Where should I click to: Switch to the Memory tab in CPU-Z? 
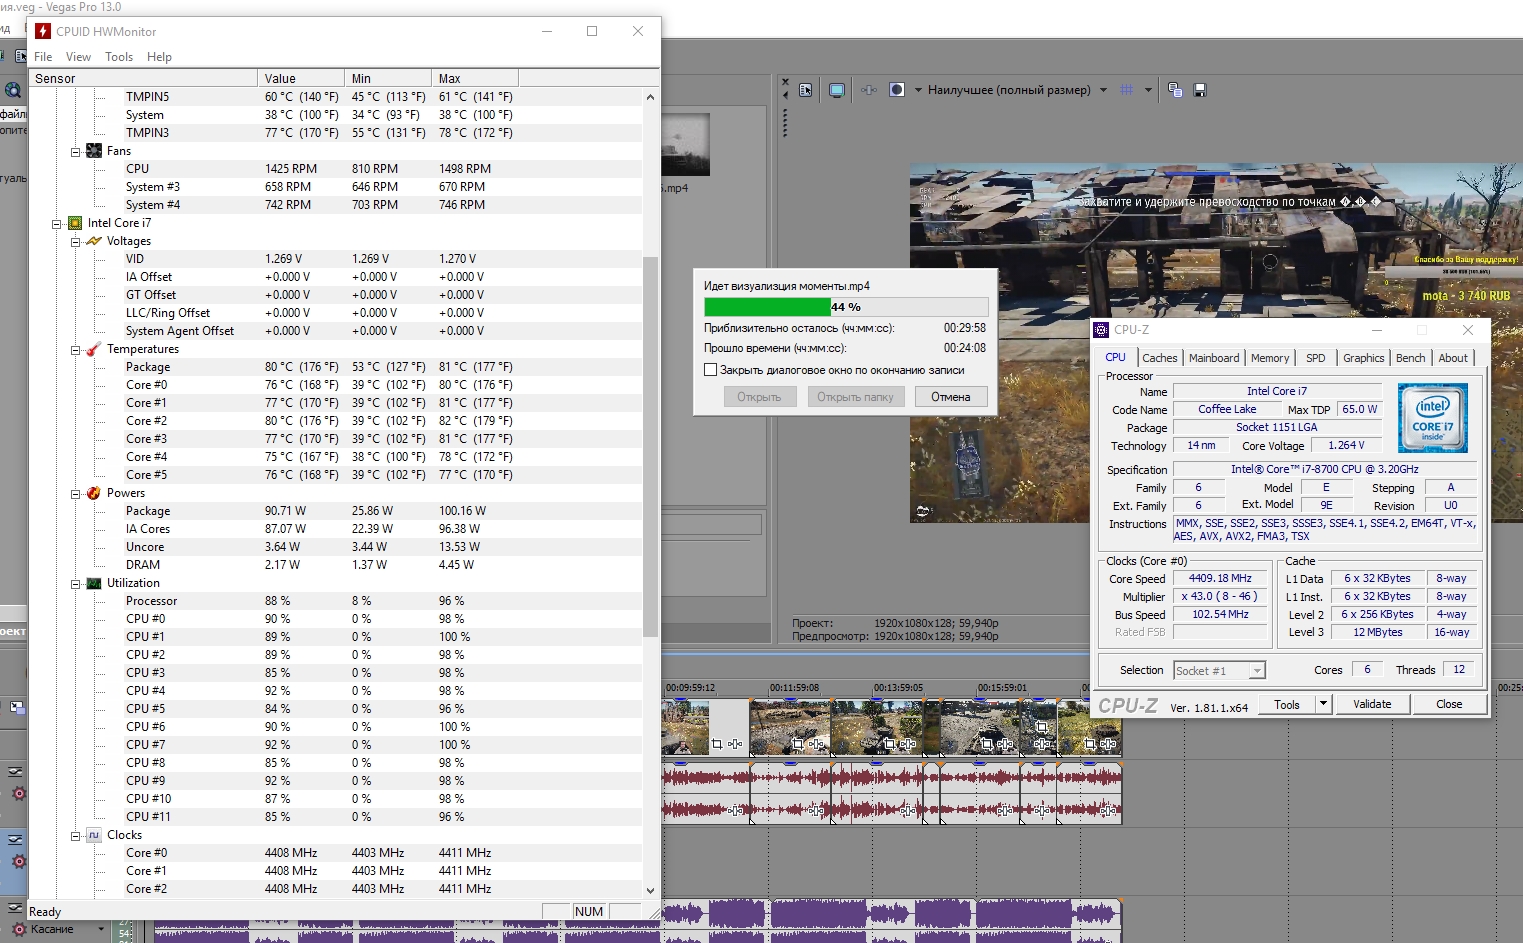click(x=1269, y=358)
